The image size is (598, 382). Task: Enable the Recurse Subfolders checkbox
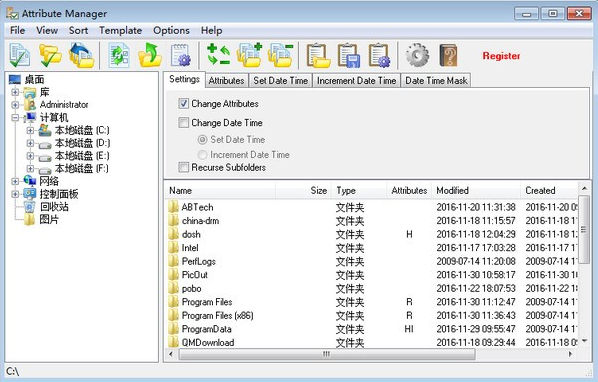click(183, 167)
